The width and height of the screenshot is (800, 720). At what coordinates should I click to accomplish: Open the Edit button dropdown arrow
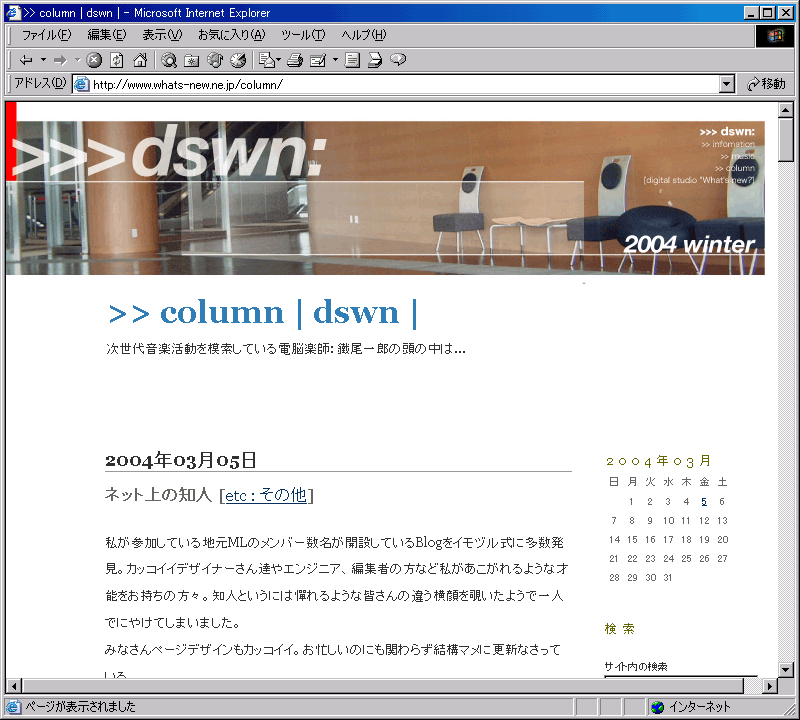point(335,60)
